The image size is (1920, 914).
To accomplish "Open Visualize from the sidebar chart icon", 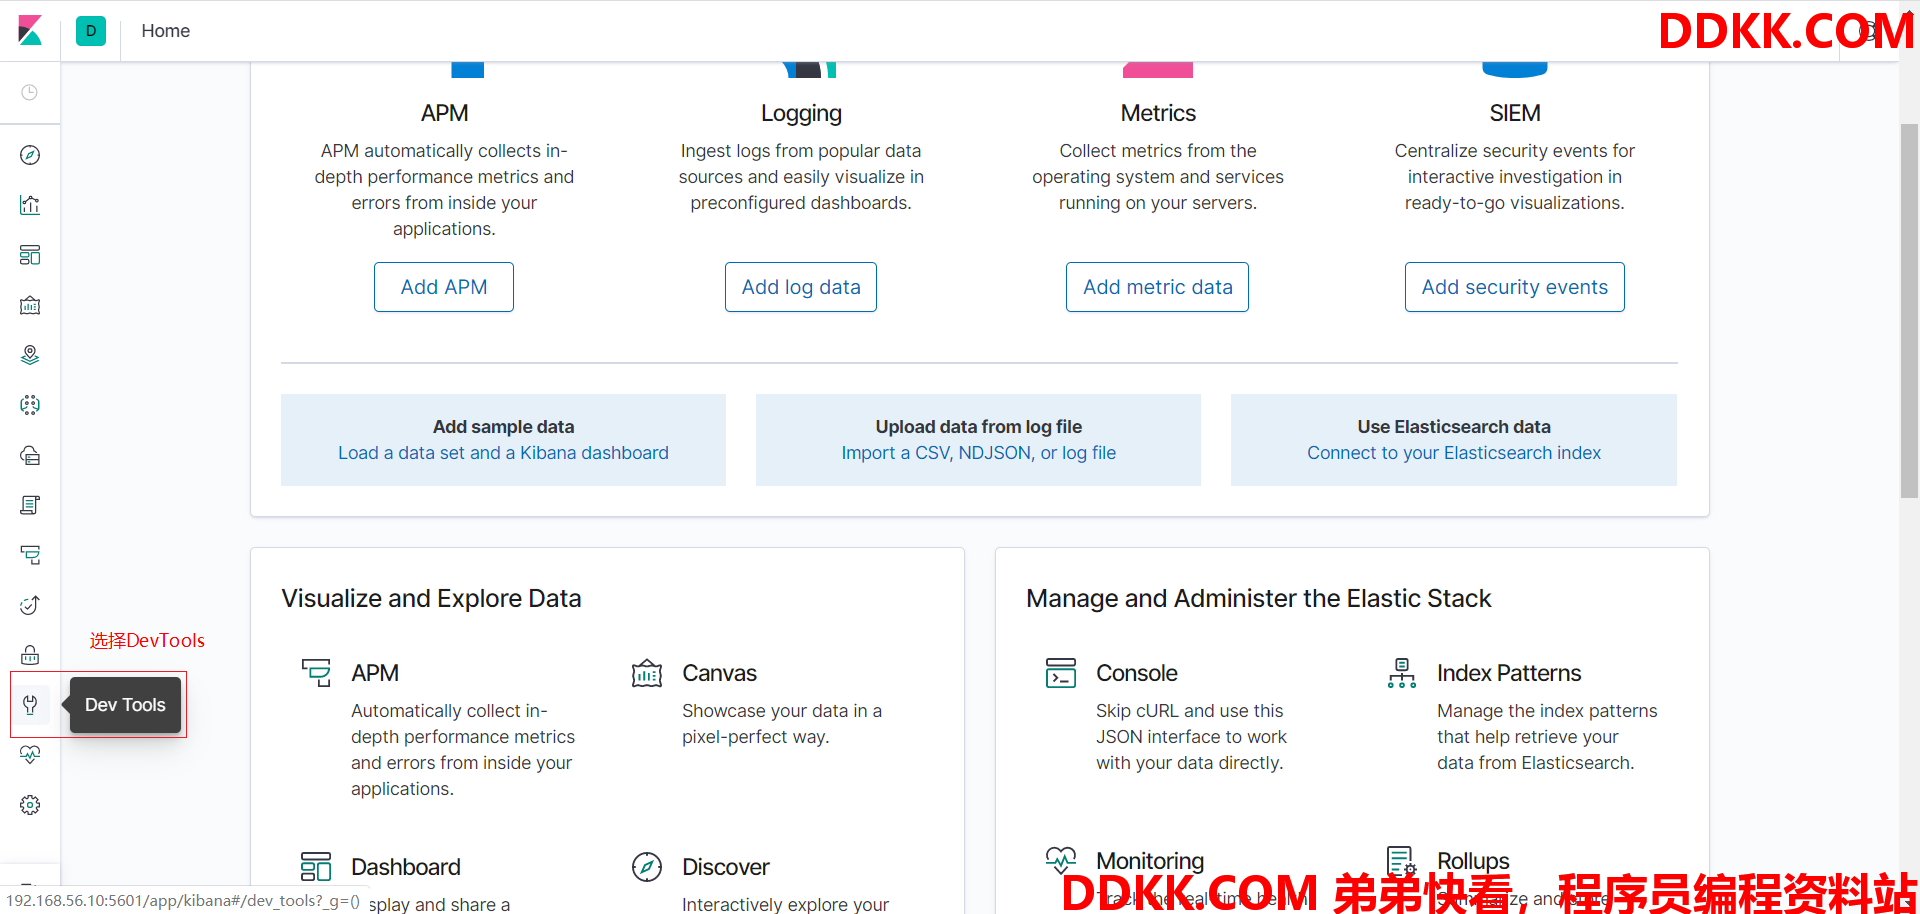I will click(30, 205).
